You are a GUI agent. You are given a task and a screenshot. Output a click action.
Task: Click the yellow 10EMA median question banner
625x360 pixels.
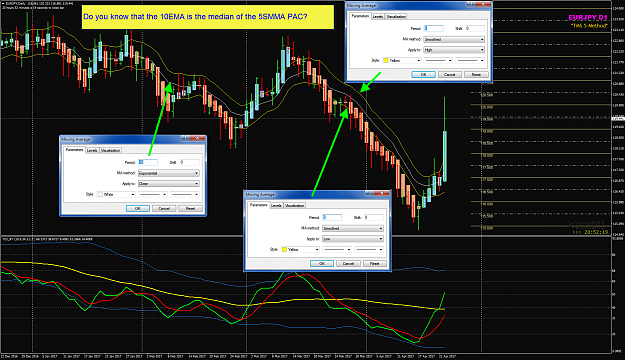point(208,17)
